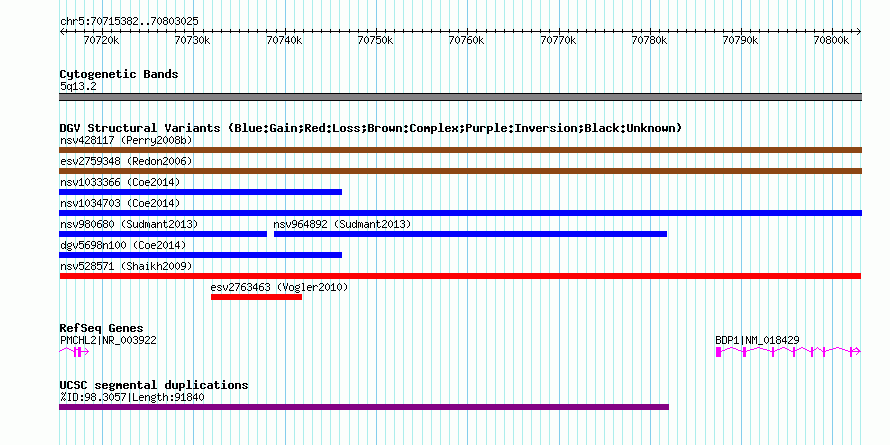Open variant label dgv5698n100 (Coe2014)
The image size is (890, 445).
(123, 245)
